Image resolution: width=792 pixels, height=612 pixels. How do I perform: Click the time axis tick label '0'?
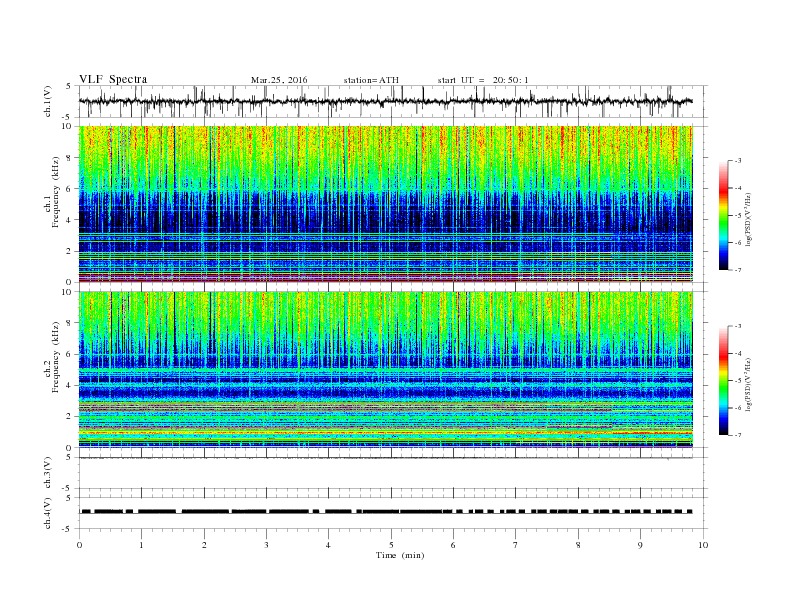pos(79,545)
